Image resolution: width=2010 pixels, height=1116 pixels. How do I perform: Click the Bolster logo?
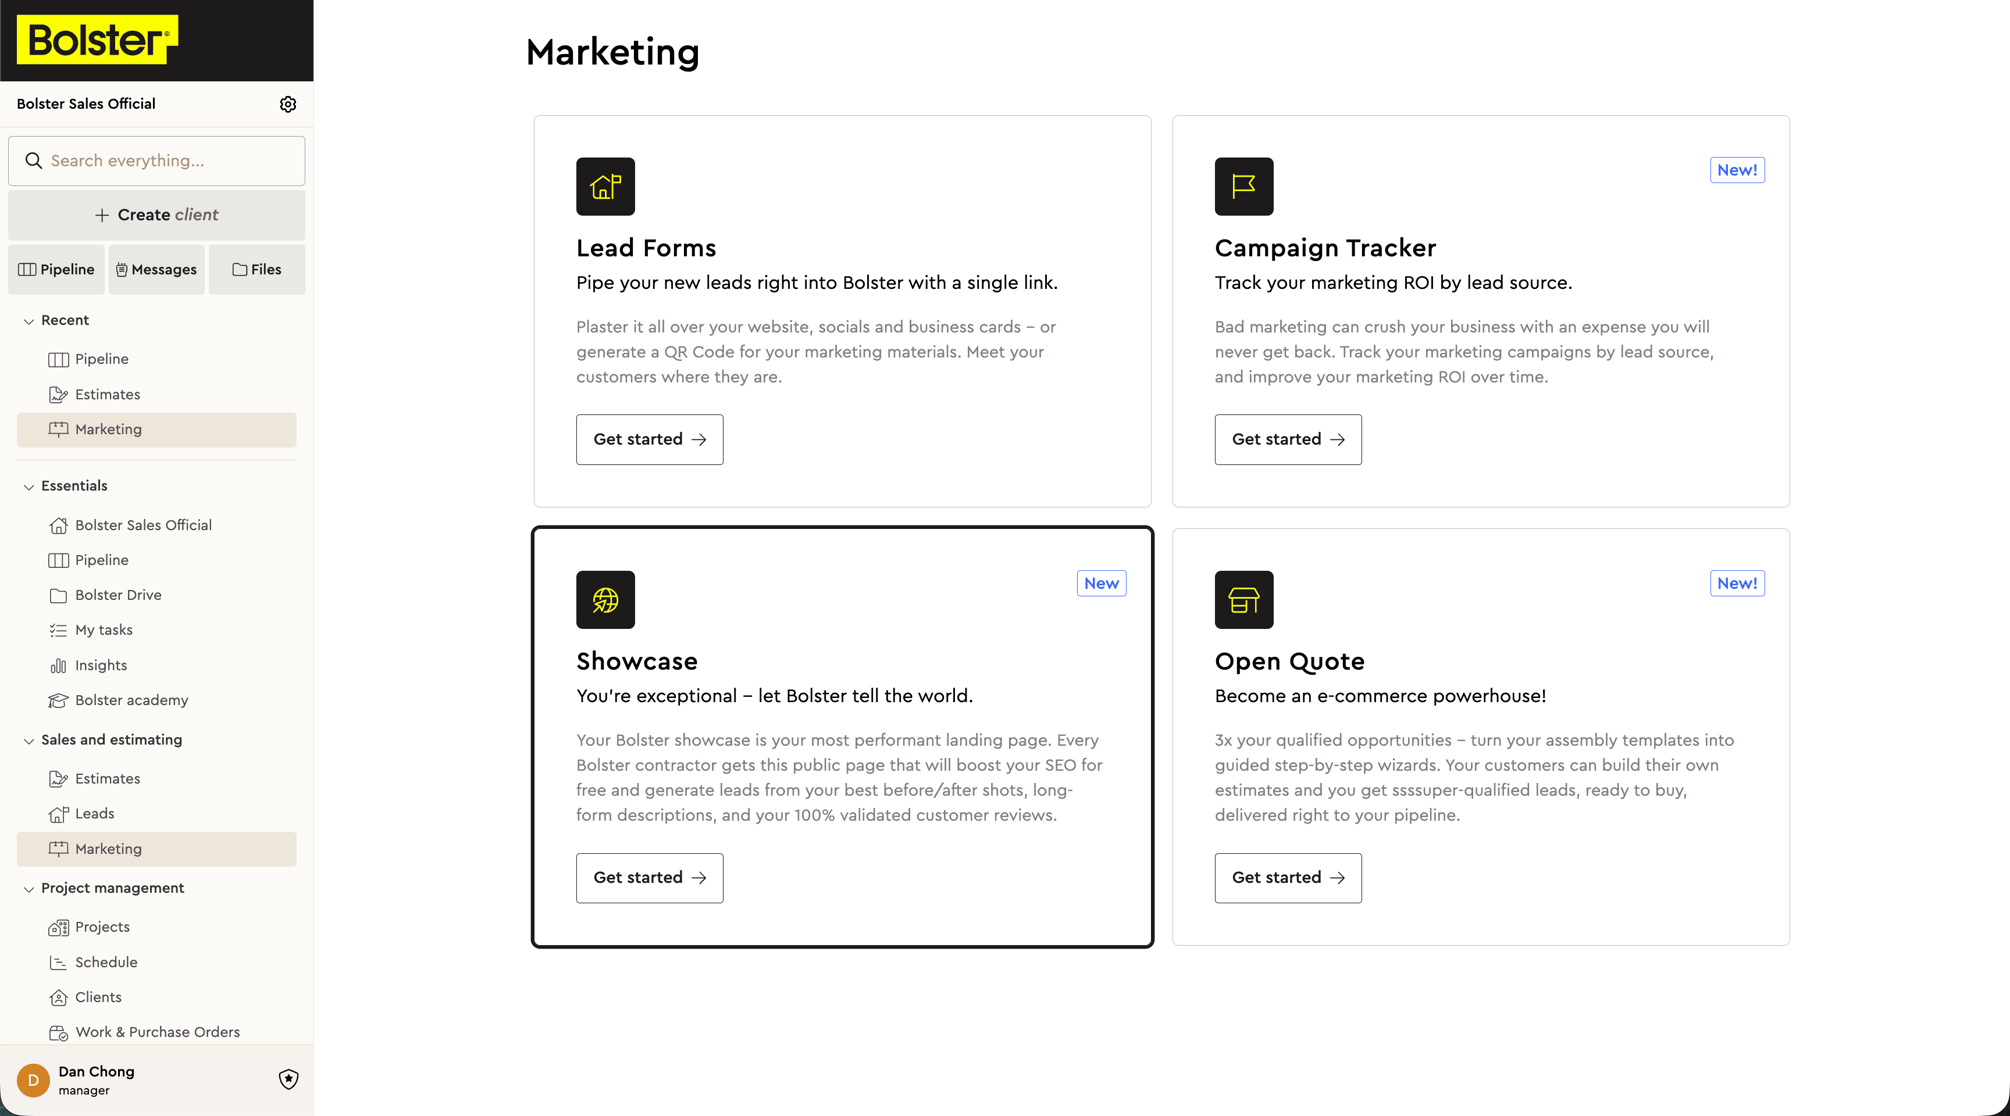(x=97, y=40)
